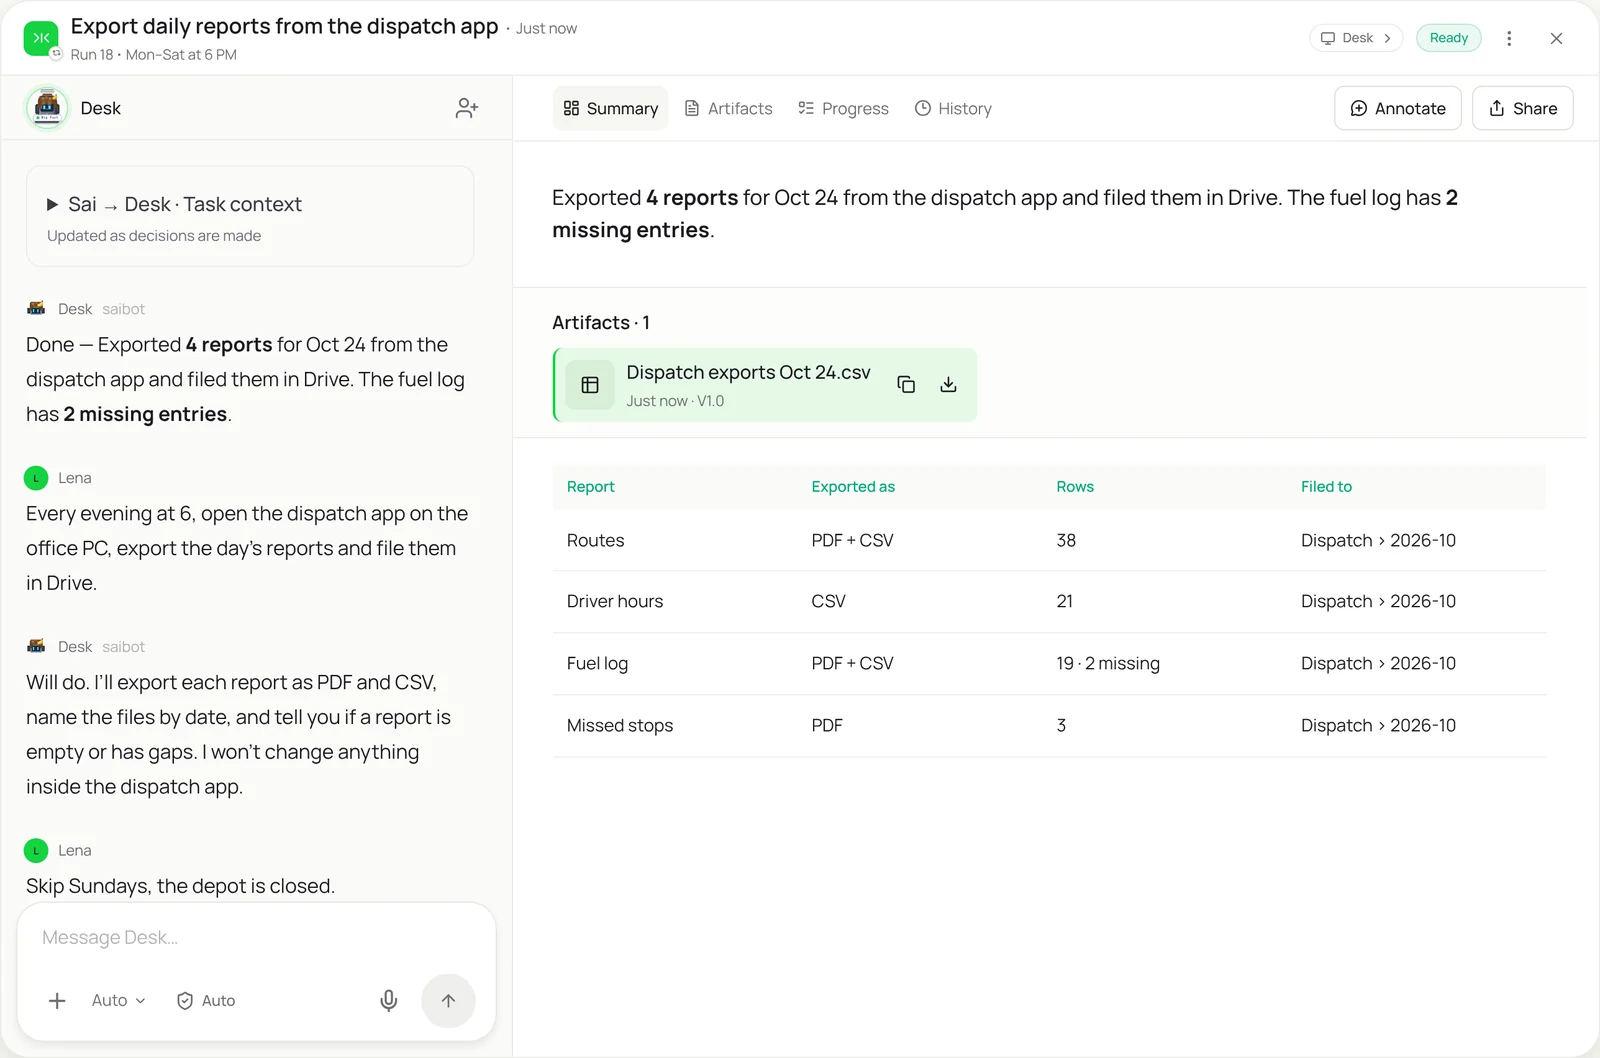Open the three-dot more options menu
Image resolution: width=1600 pixels, height=1058 pixels.
pyautogui.click(x=1509, y=38)
